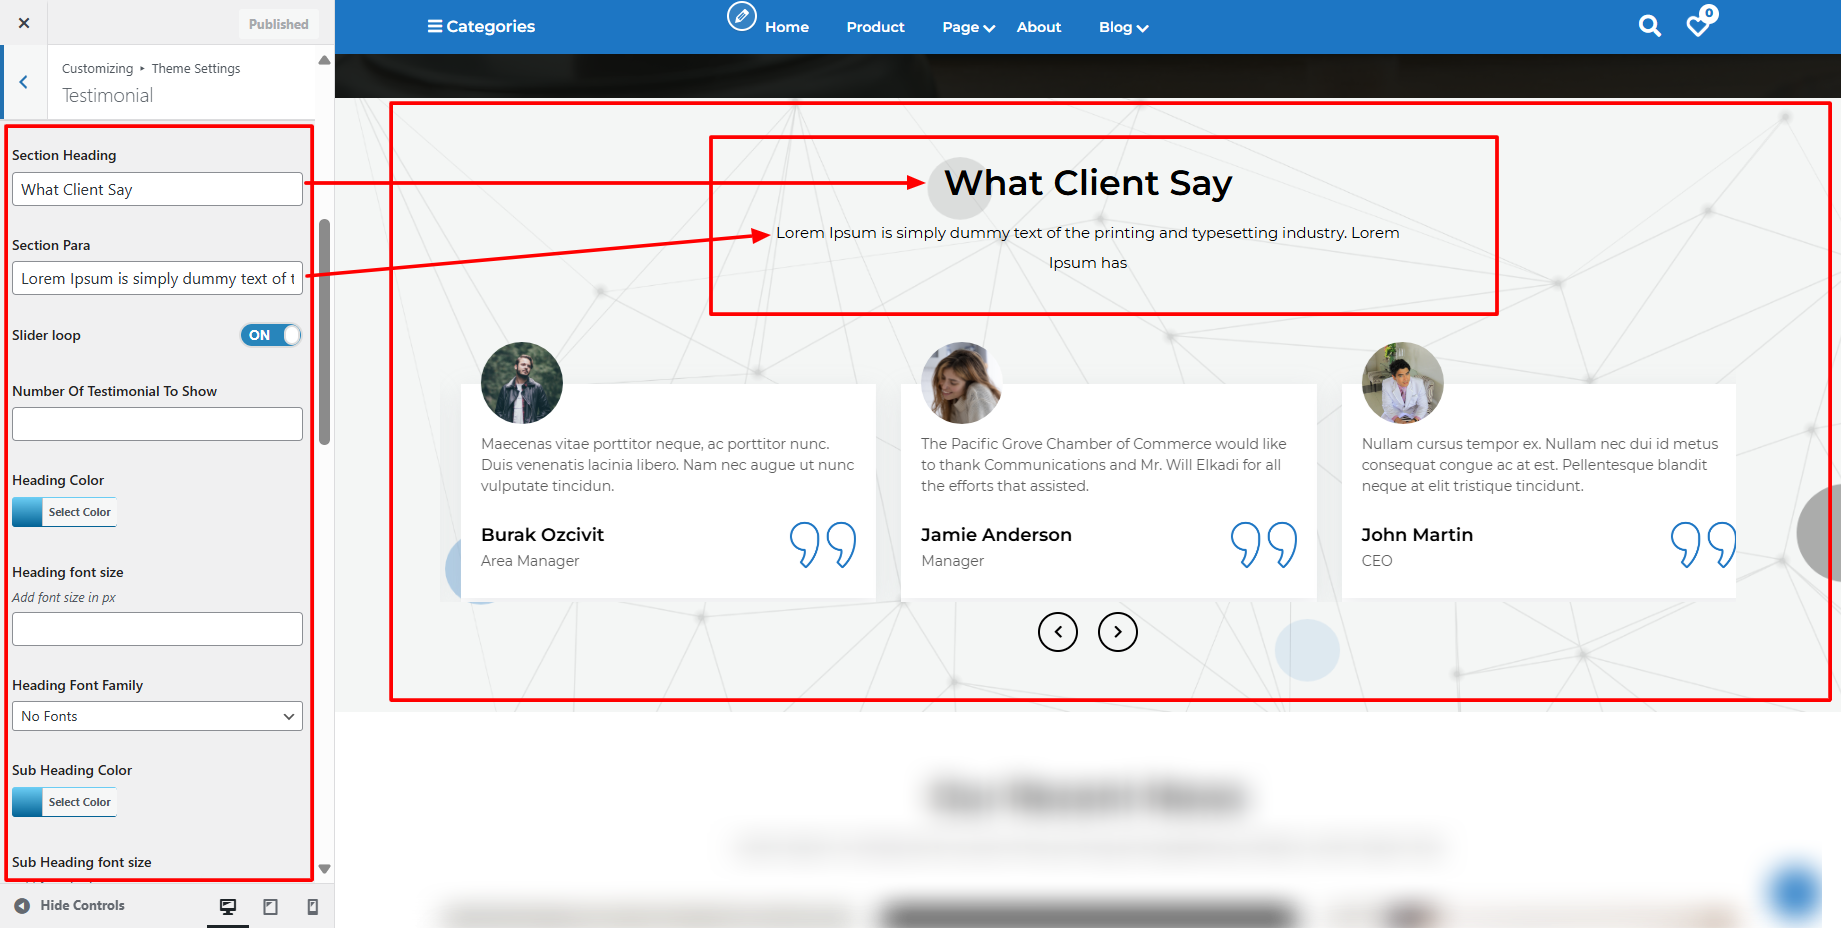Screen dimensions: 1841x928
Task: Expand the Page menu dropdown
Action: tap(967, 27)
